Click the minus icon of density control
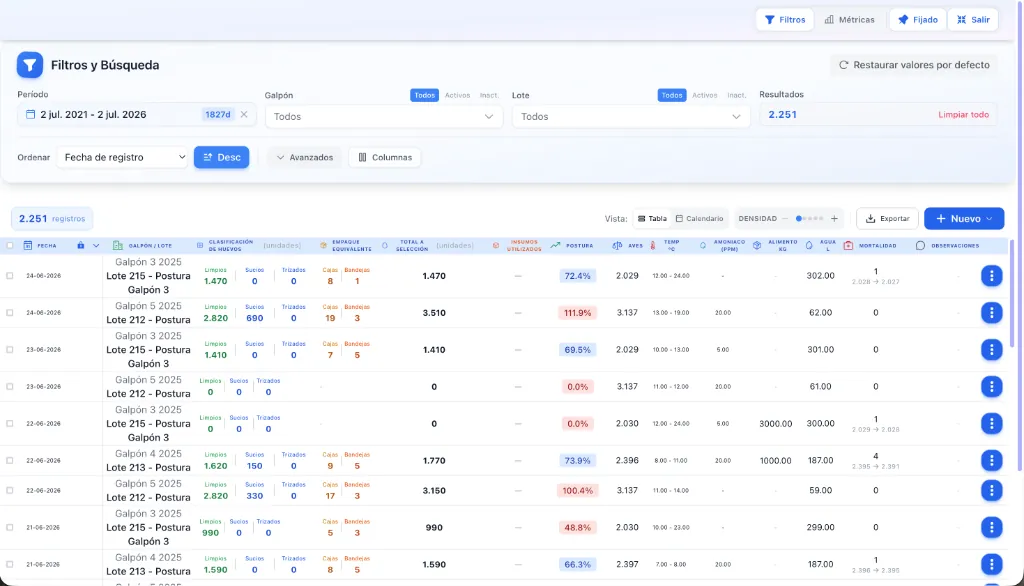Screen dimensions: 1024x586 click(785, 219)
